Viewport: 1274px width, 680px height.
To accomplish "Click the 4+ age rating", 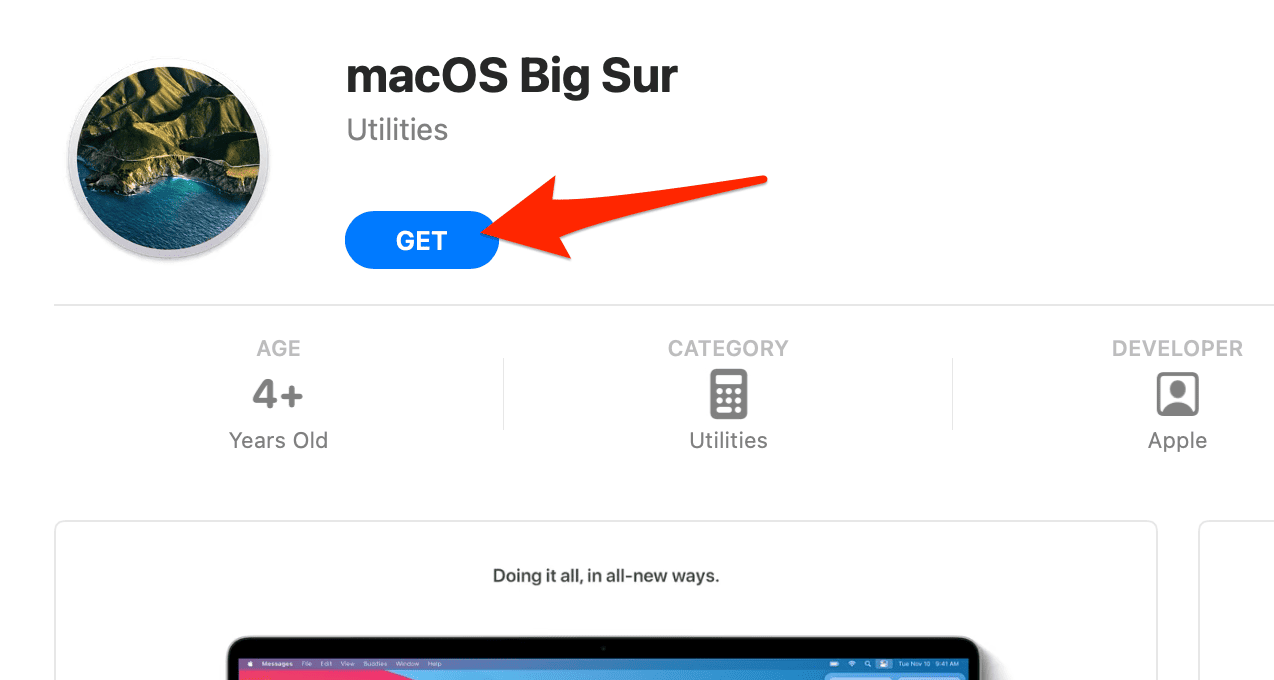I will 278,395.
